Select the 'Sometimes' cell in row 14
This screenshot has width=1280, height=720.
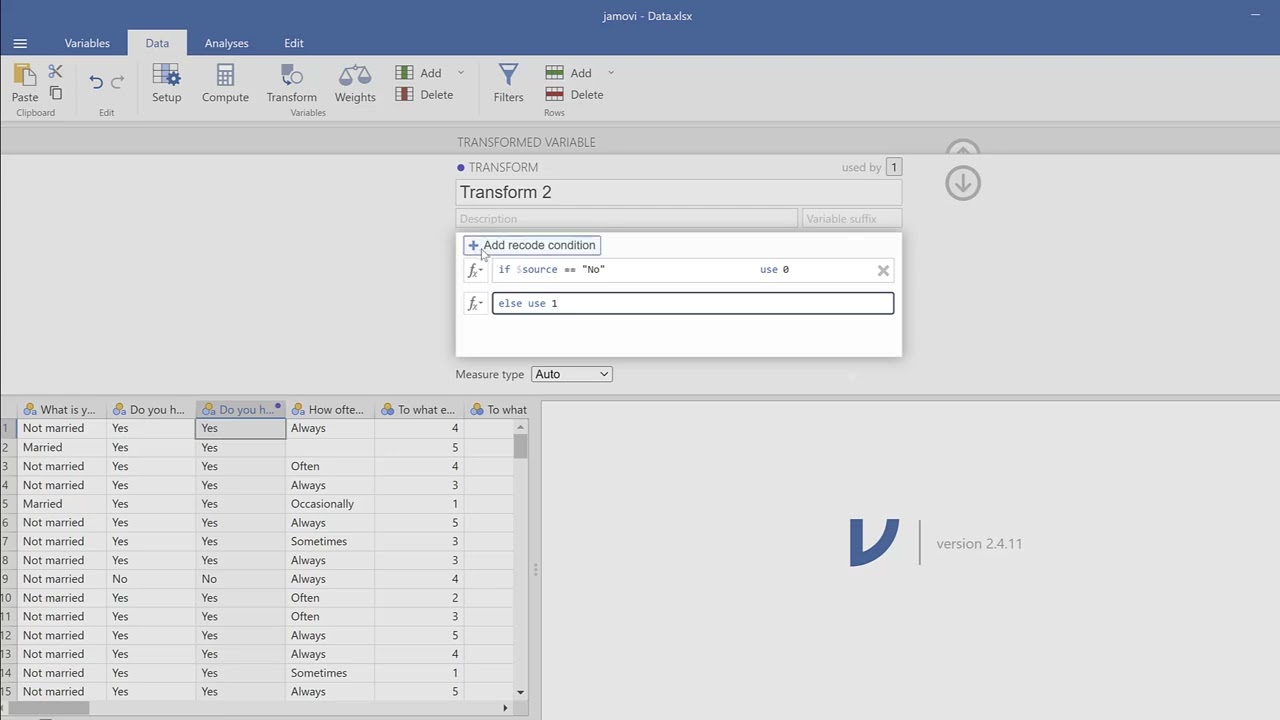coord(330,673)
